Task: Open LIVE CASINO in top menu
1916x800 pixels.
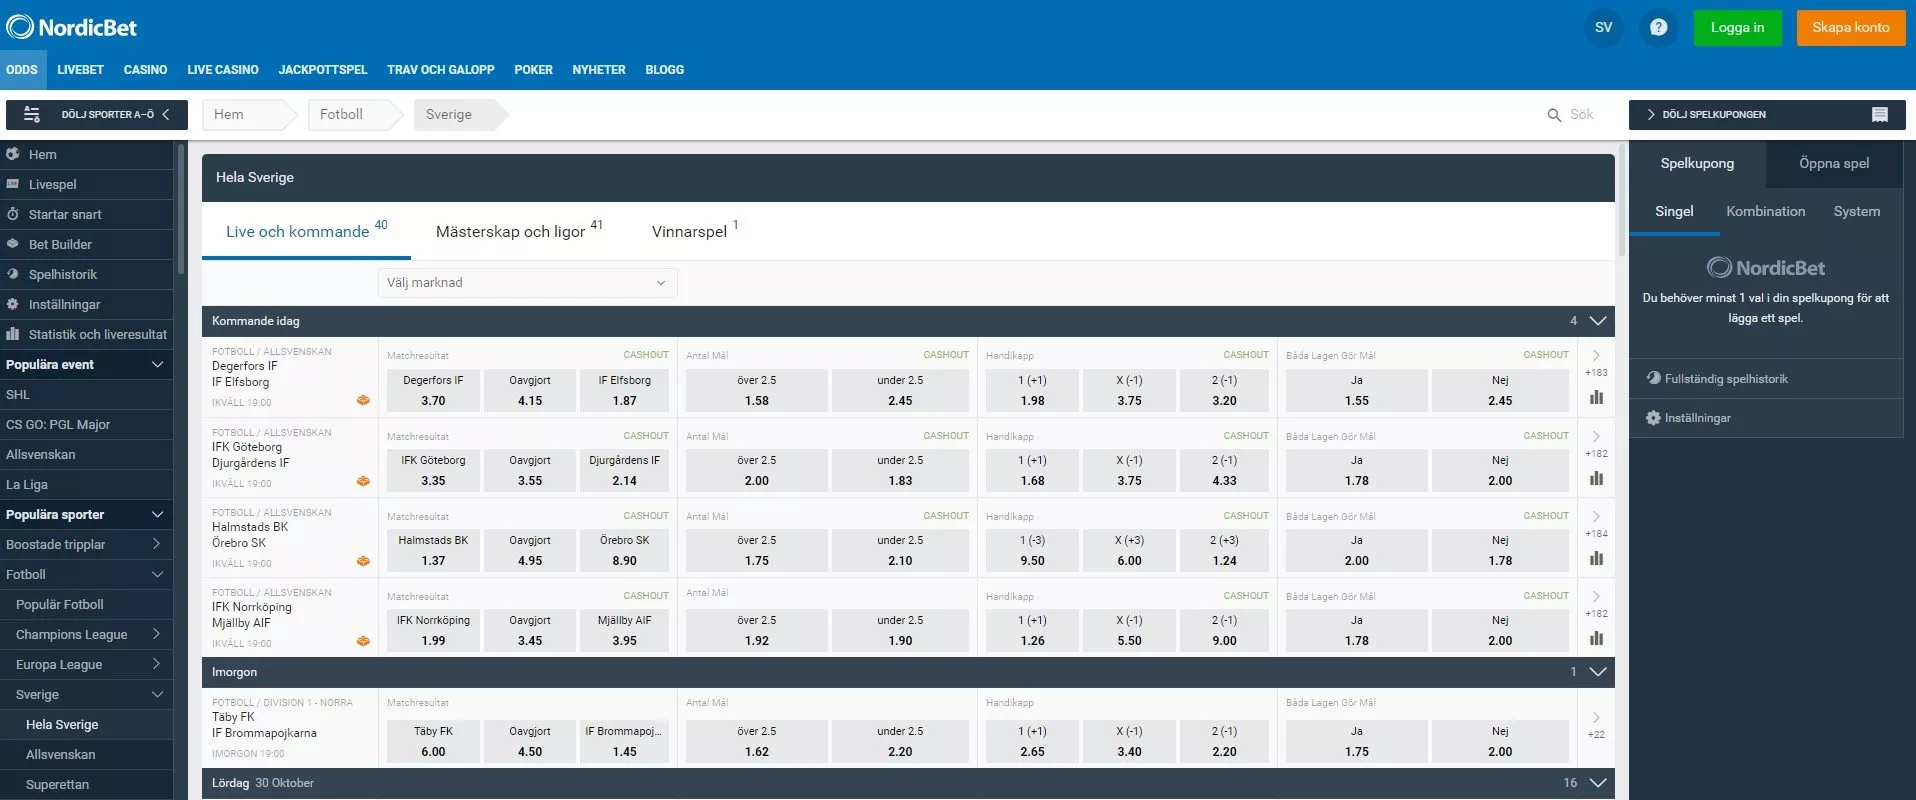Action: pos(223,70)
